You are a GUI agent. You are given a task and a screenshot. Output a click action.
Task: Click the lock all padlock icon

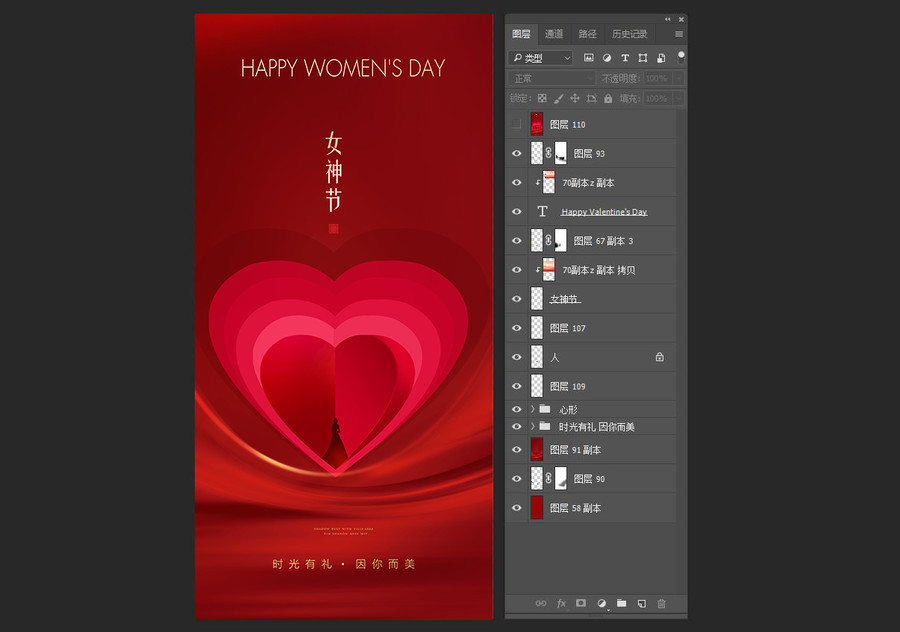[608, 98]
